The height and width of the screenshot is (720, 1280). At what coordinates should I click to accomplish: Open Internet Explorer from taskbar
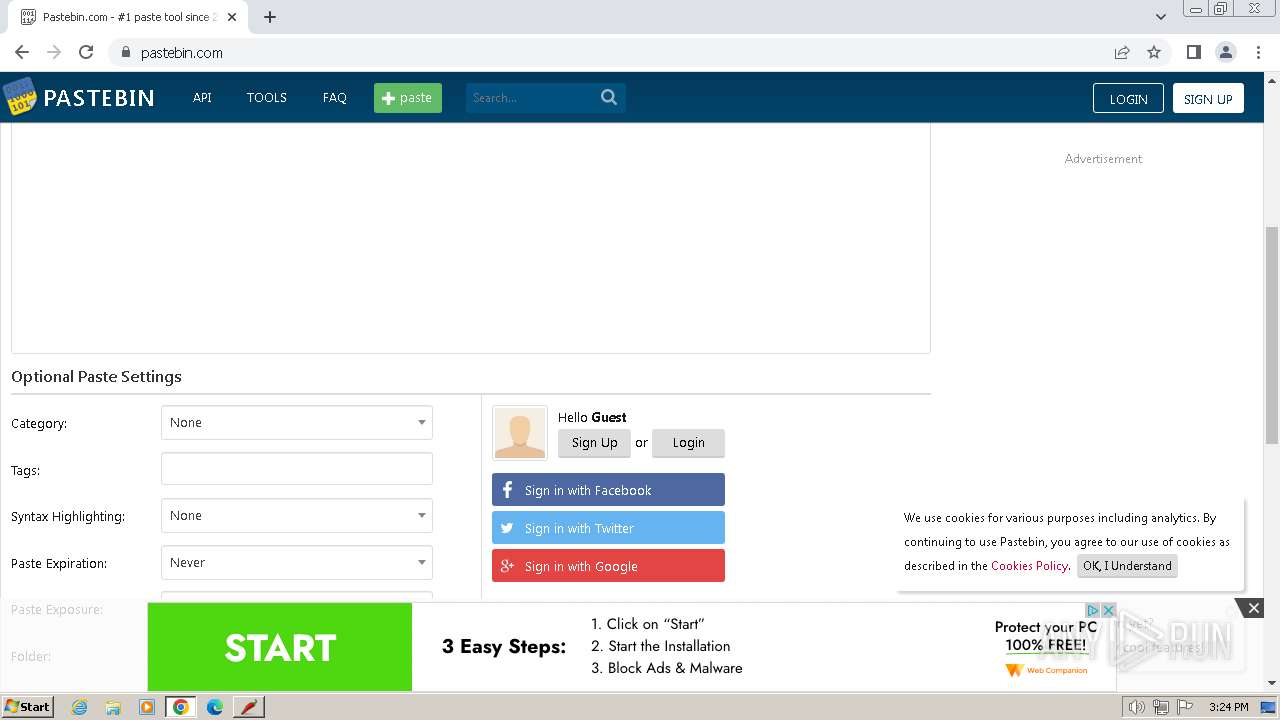click(80, 707)
